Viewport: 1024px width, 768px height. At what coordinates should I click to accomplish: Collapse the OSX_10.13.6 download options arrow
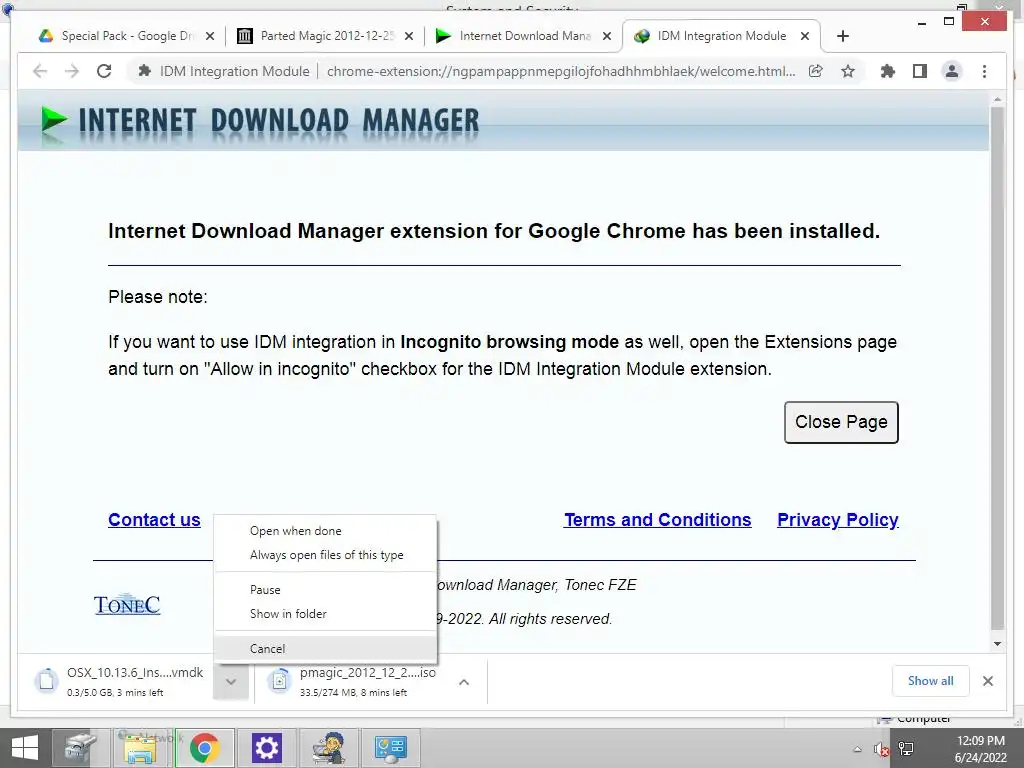click(x=231, y=682)
